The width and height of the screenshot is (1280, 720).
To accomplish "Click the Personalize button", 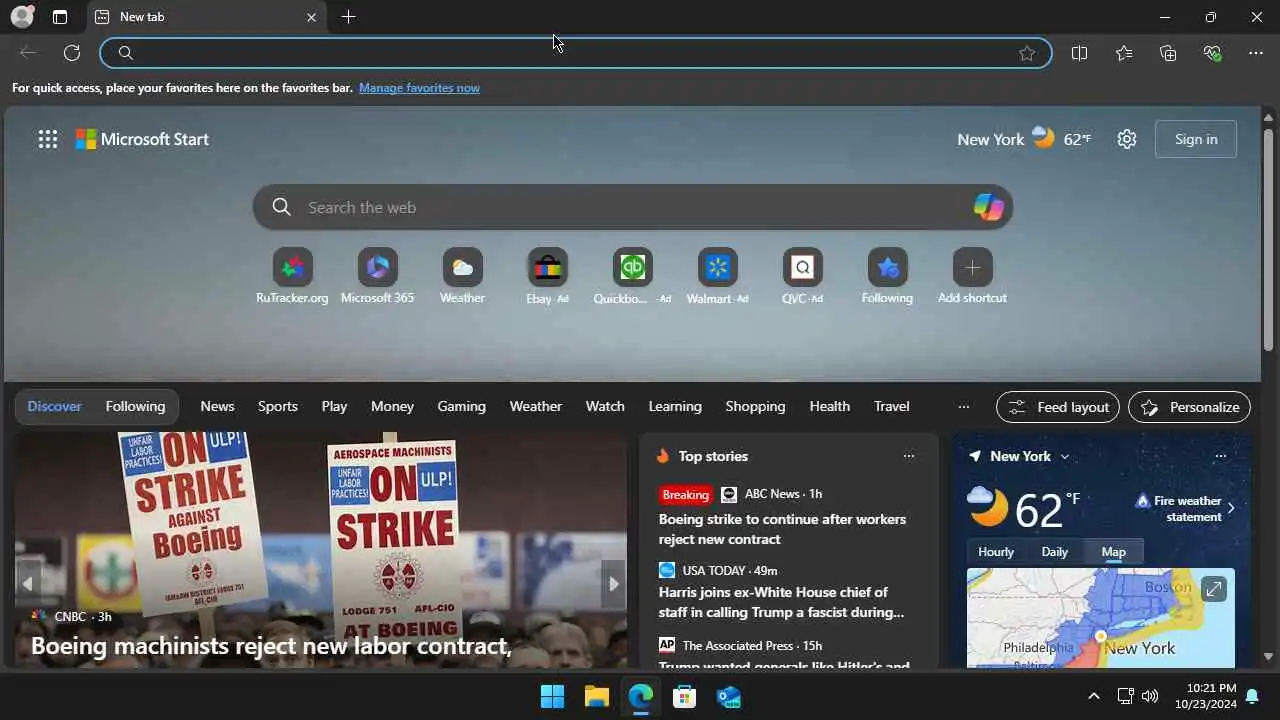I will 1190,407.
